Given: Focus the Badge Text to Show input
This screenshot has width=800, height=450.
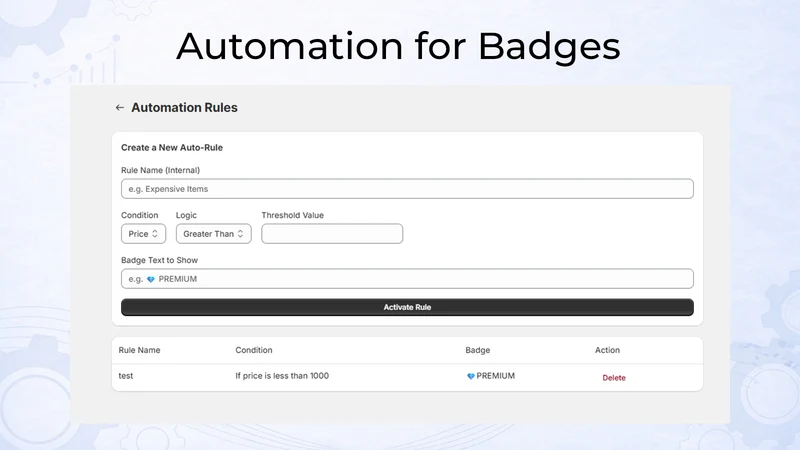Looking at the screenshot, I should coord(407,279).
